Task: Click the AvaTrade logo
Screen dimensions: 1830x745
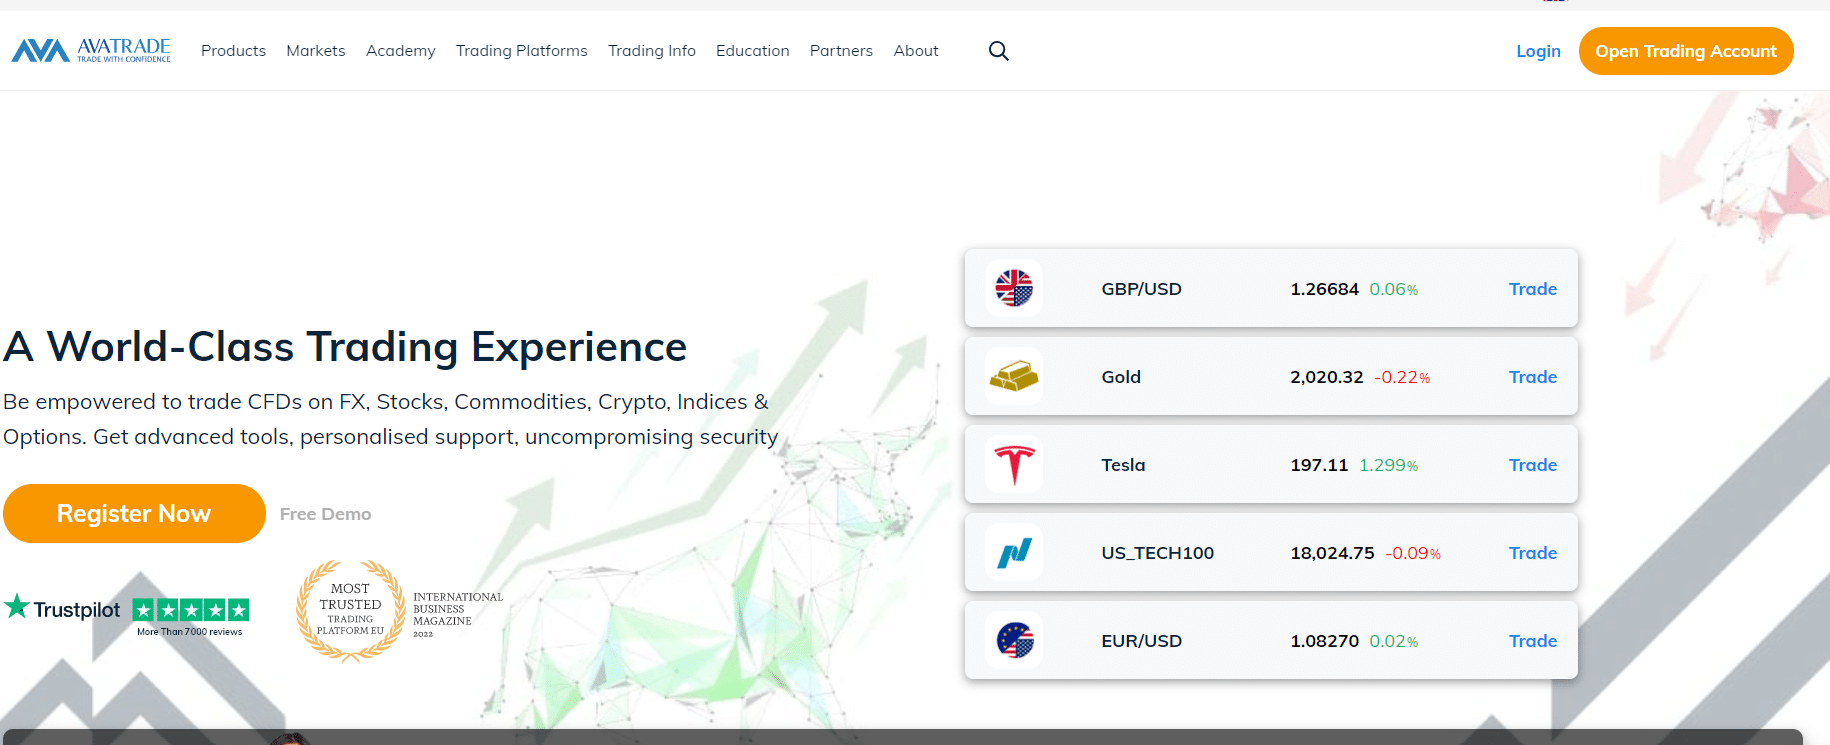Action: click(x=91, y=50)
